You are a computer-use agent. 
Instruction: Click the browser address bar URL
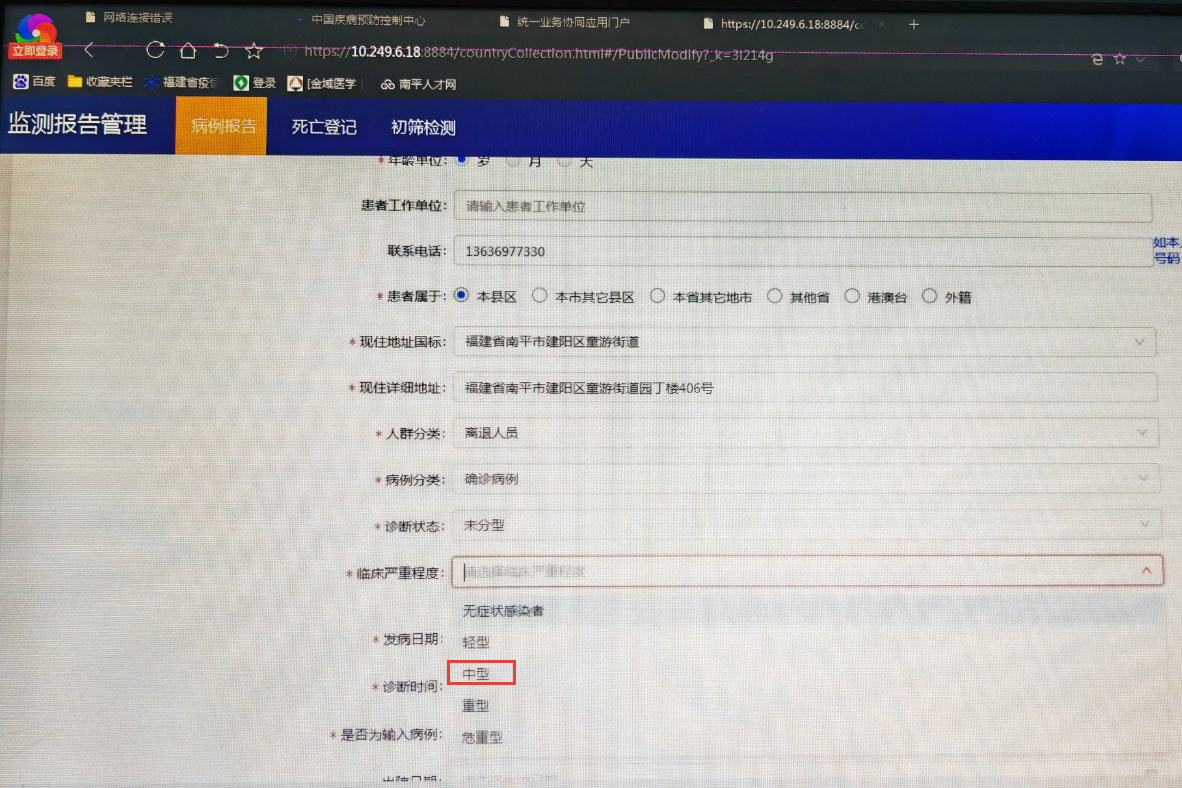click(538, 53)
